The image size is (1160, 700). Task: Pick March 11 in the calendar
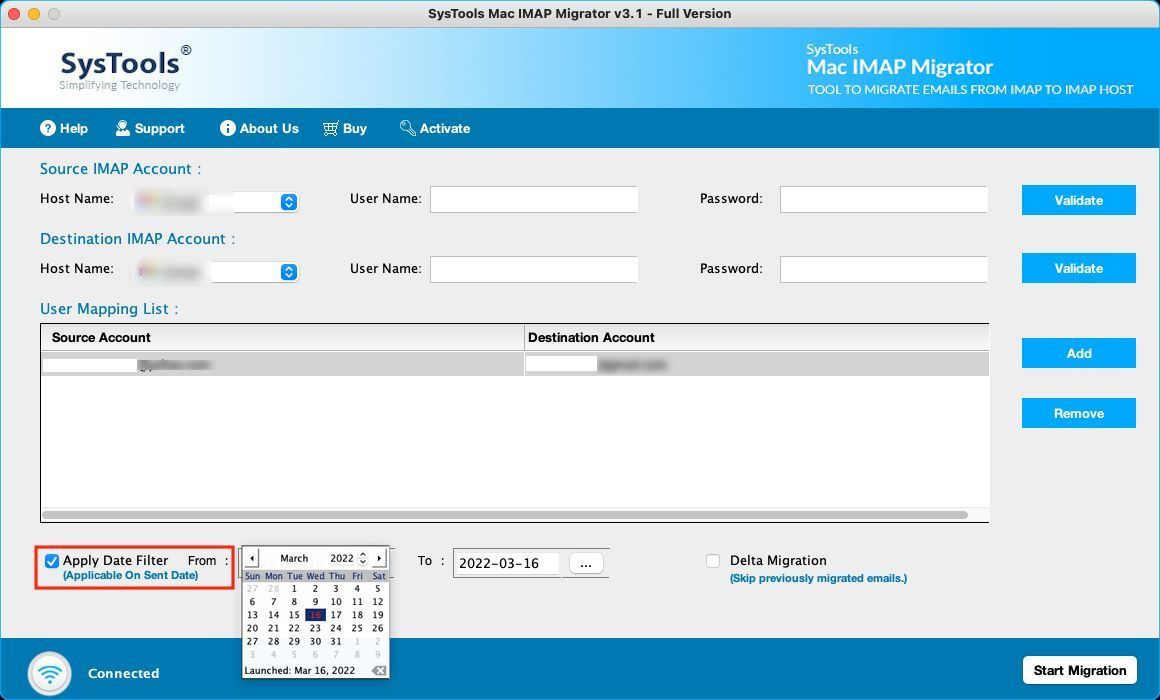357,602
